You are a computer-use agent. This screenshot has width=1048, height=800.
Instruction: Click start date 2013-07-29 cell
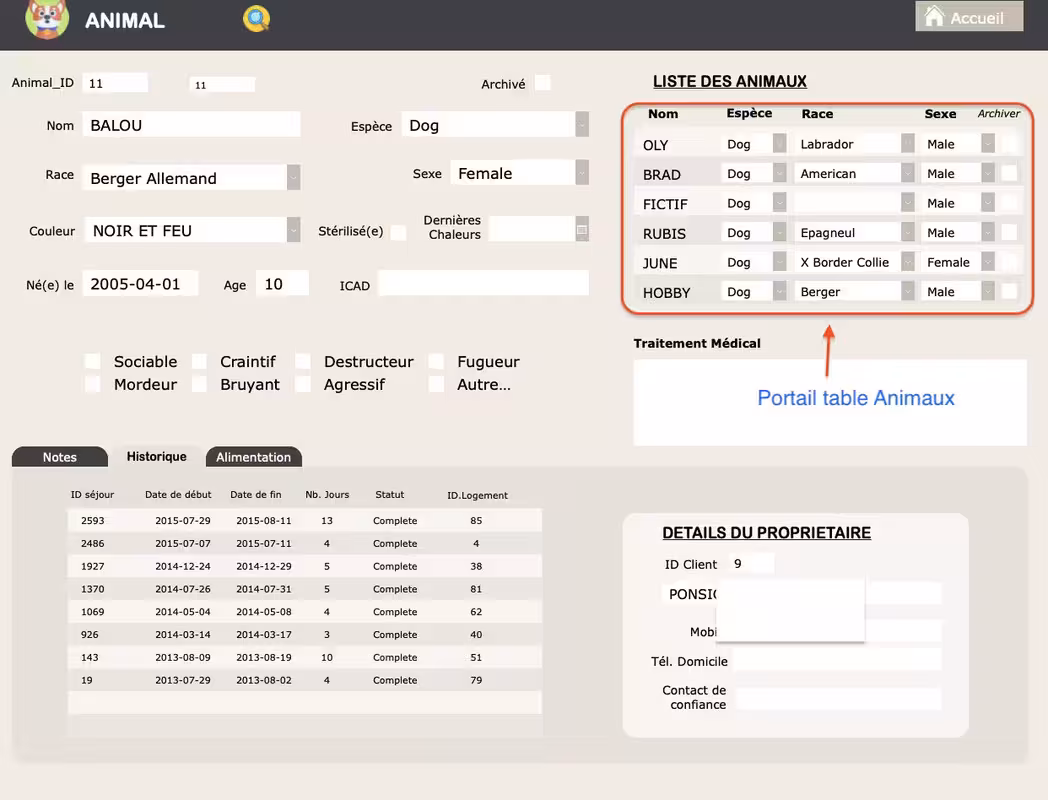click(x=182, y=680)
